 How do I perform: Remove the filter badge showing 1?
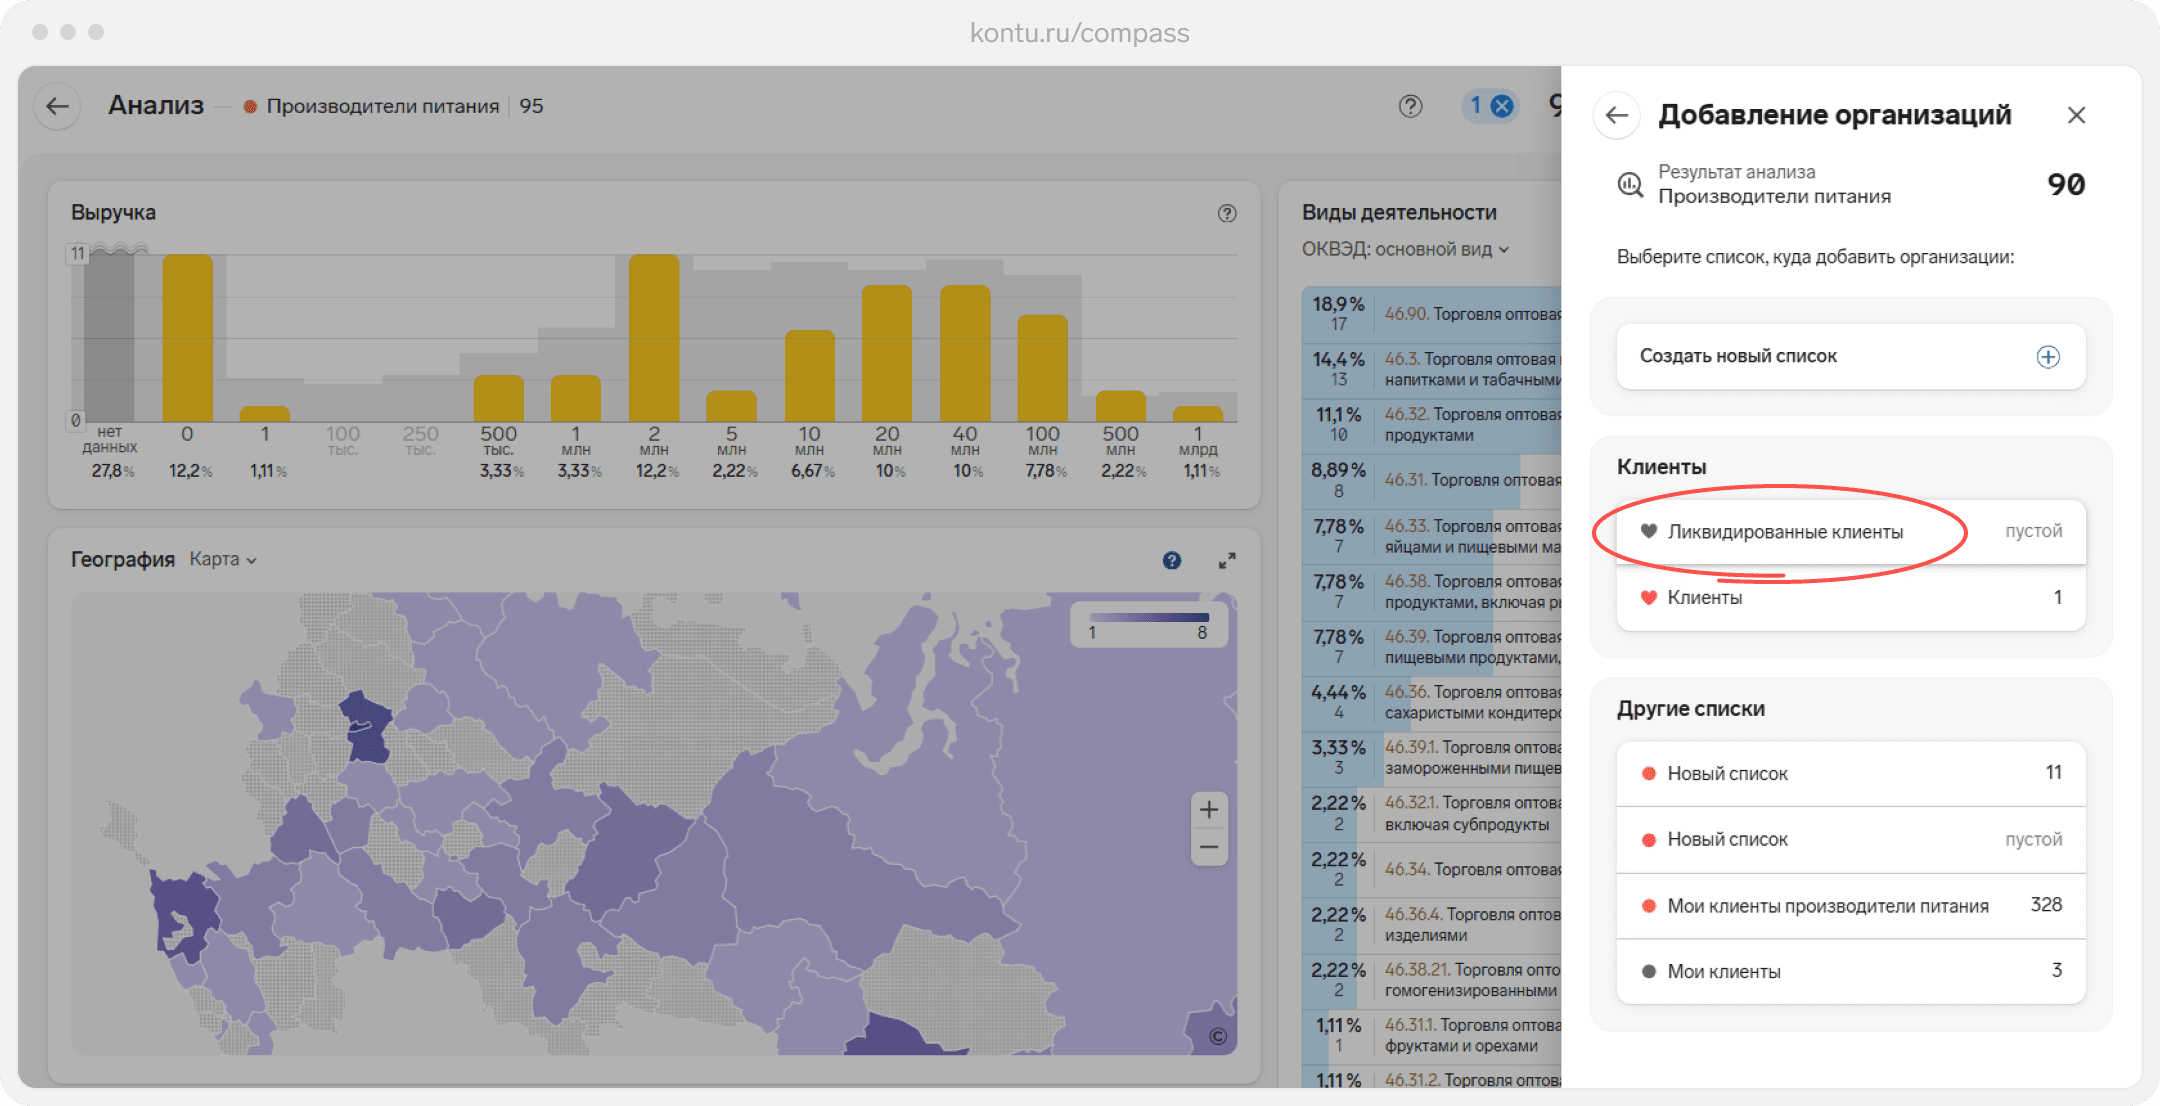point(1502,106)
